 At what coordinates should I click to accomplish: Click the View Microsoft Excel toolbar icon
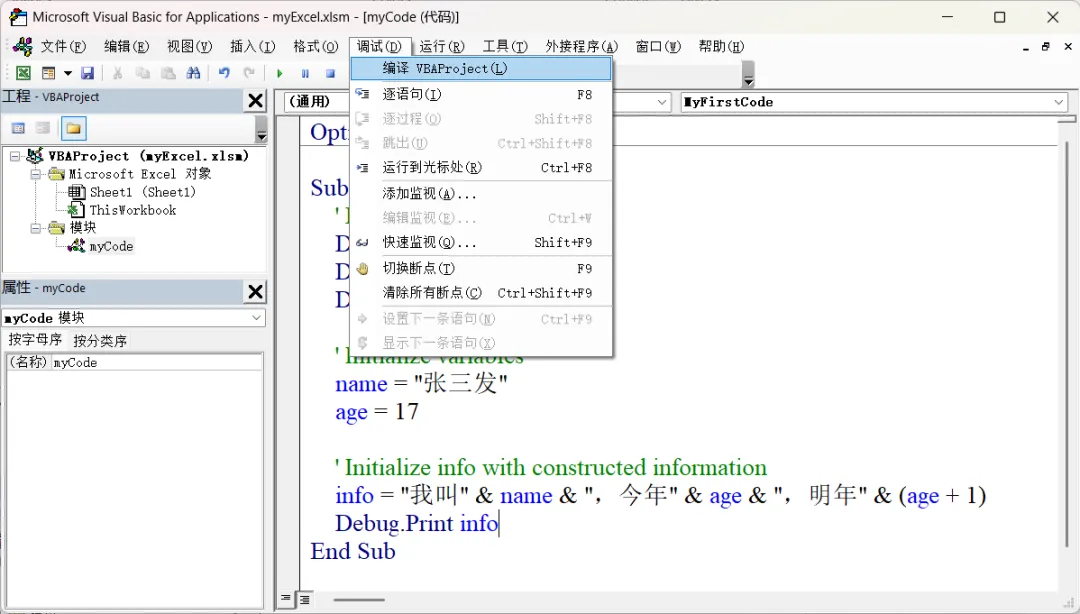pyautogui.click(x=23, y=72)
